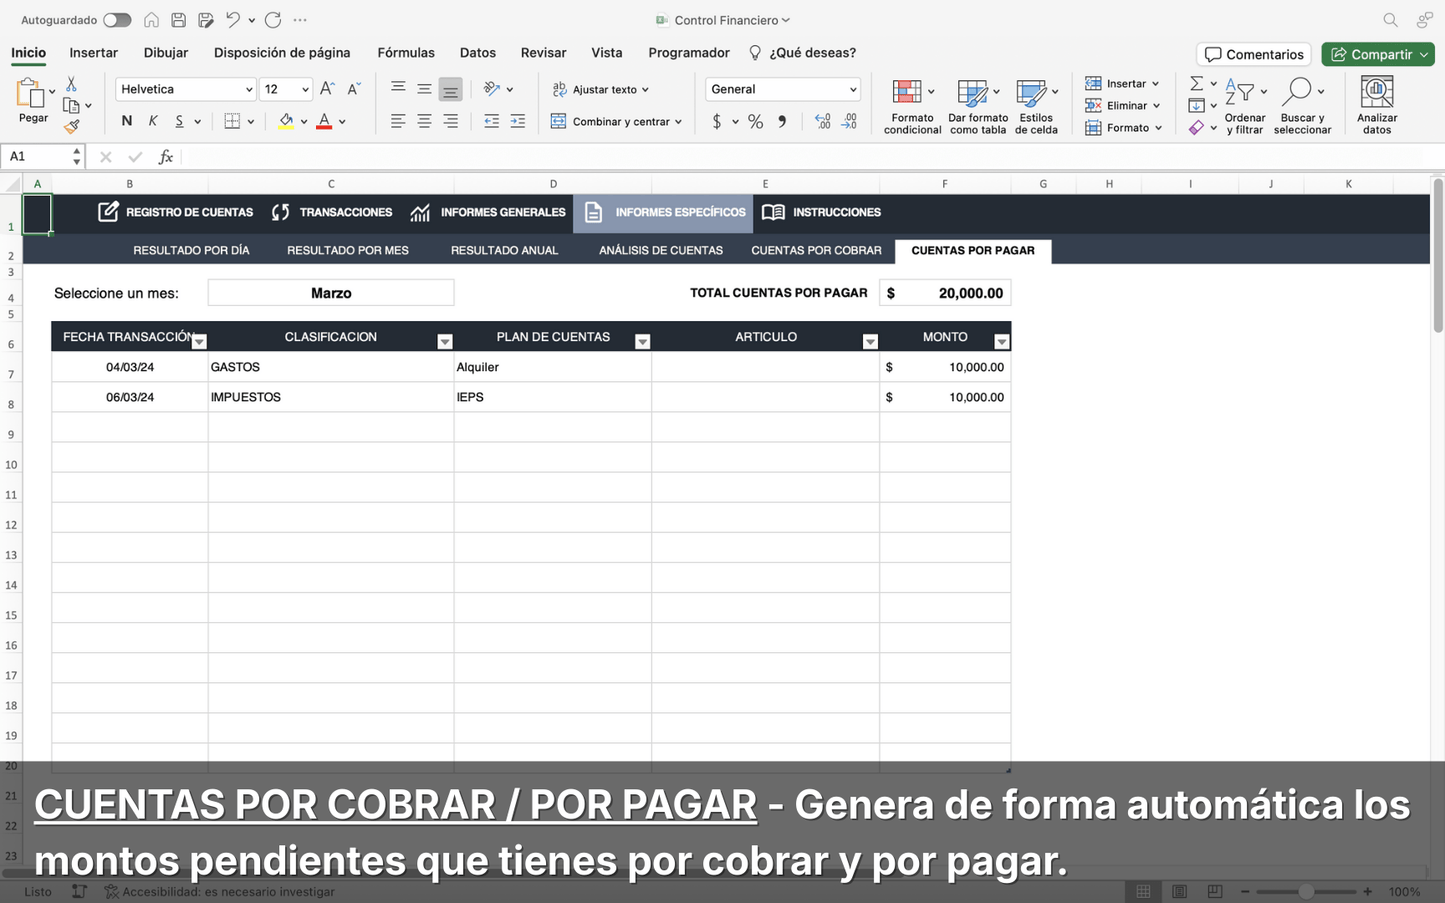The height and width of the screenshot is (903, 1445).
Task: Click the Compartir button
Action: coord(1377,54)
